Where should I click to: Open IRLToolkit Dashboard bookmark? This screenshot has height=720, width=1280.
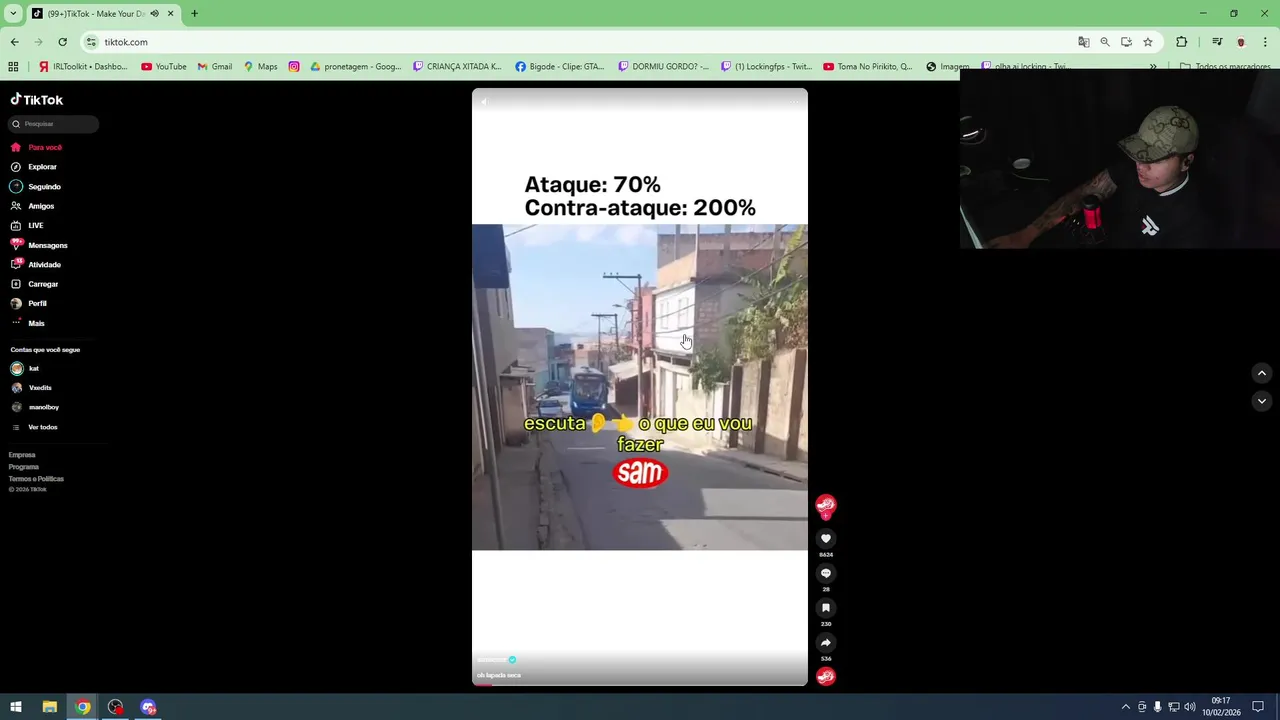point(83,67)
